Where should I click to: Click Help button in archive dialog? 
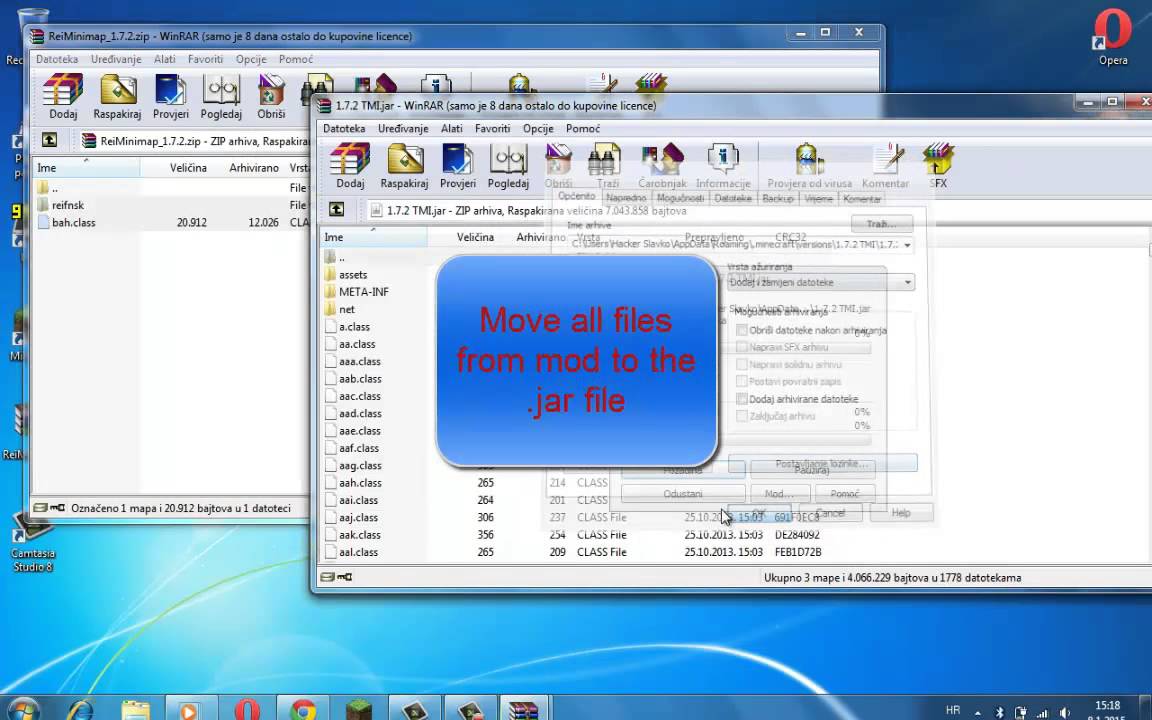pos(901,513)
